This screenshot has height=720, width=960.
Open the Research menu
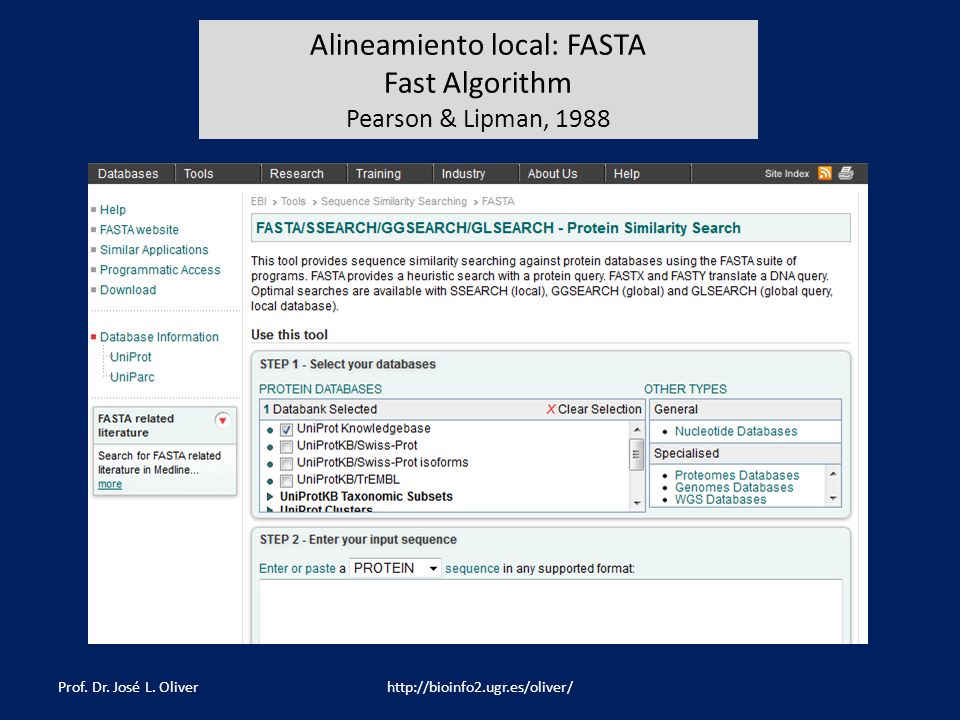click(296, 174)
